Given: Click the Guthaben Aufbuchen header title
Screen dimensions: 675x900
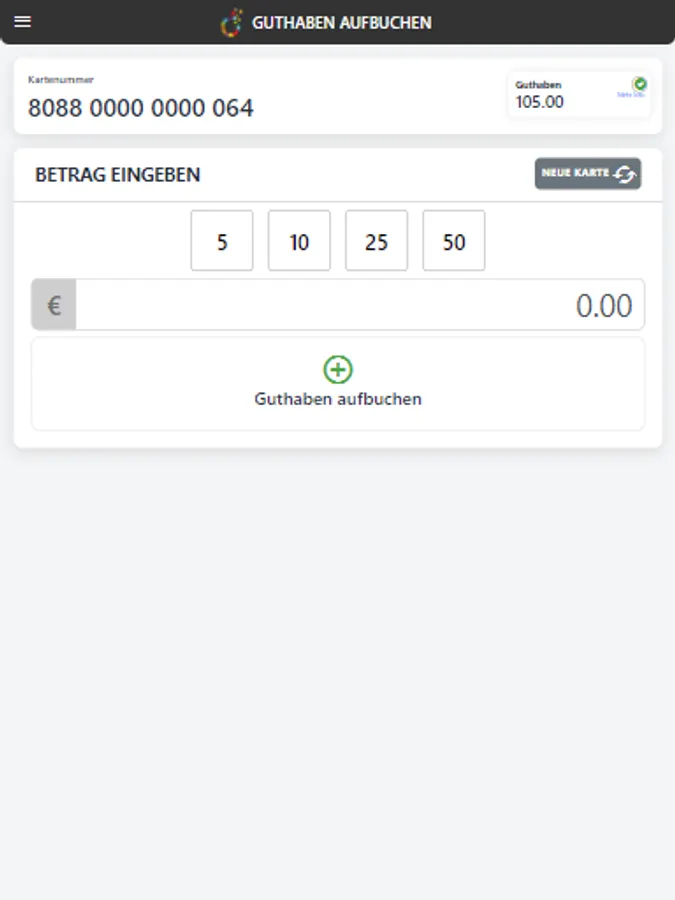Looking at the screenshot, I should pos(342,22).
